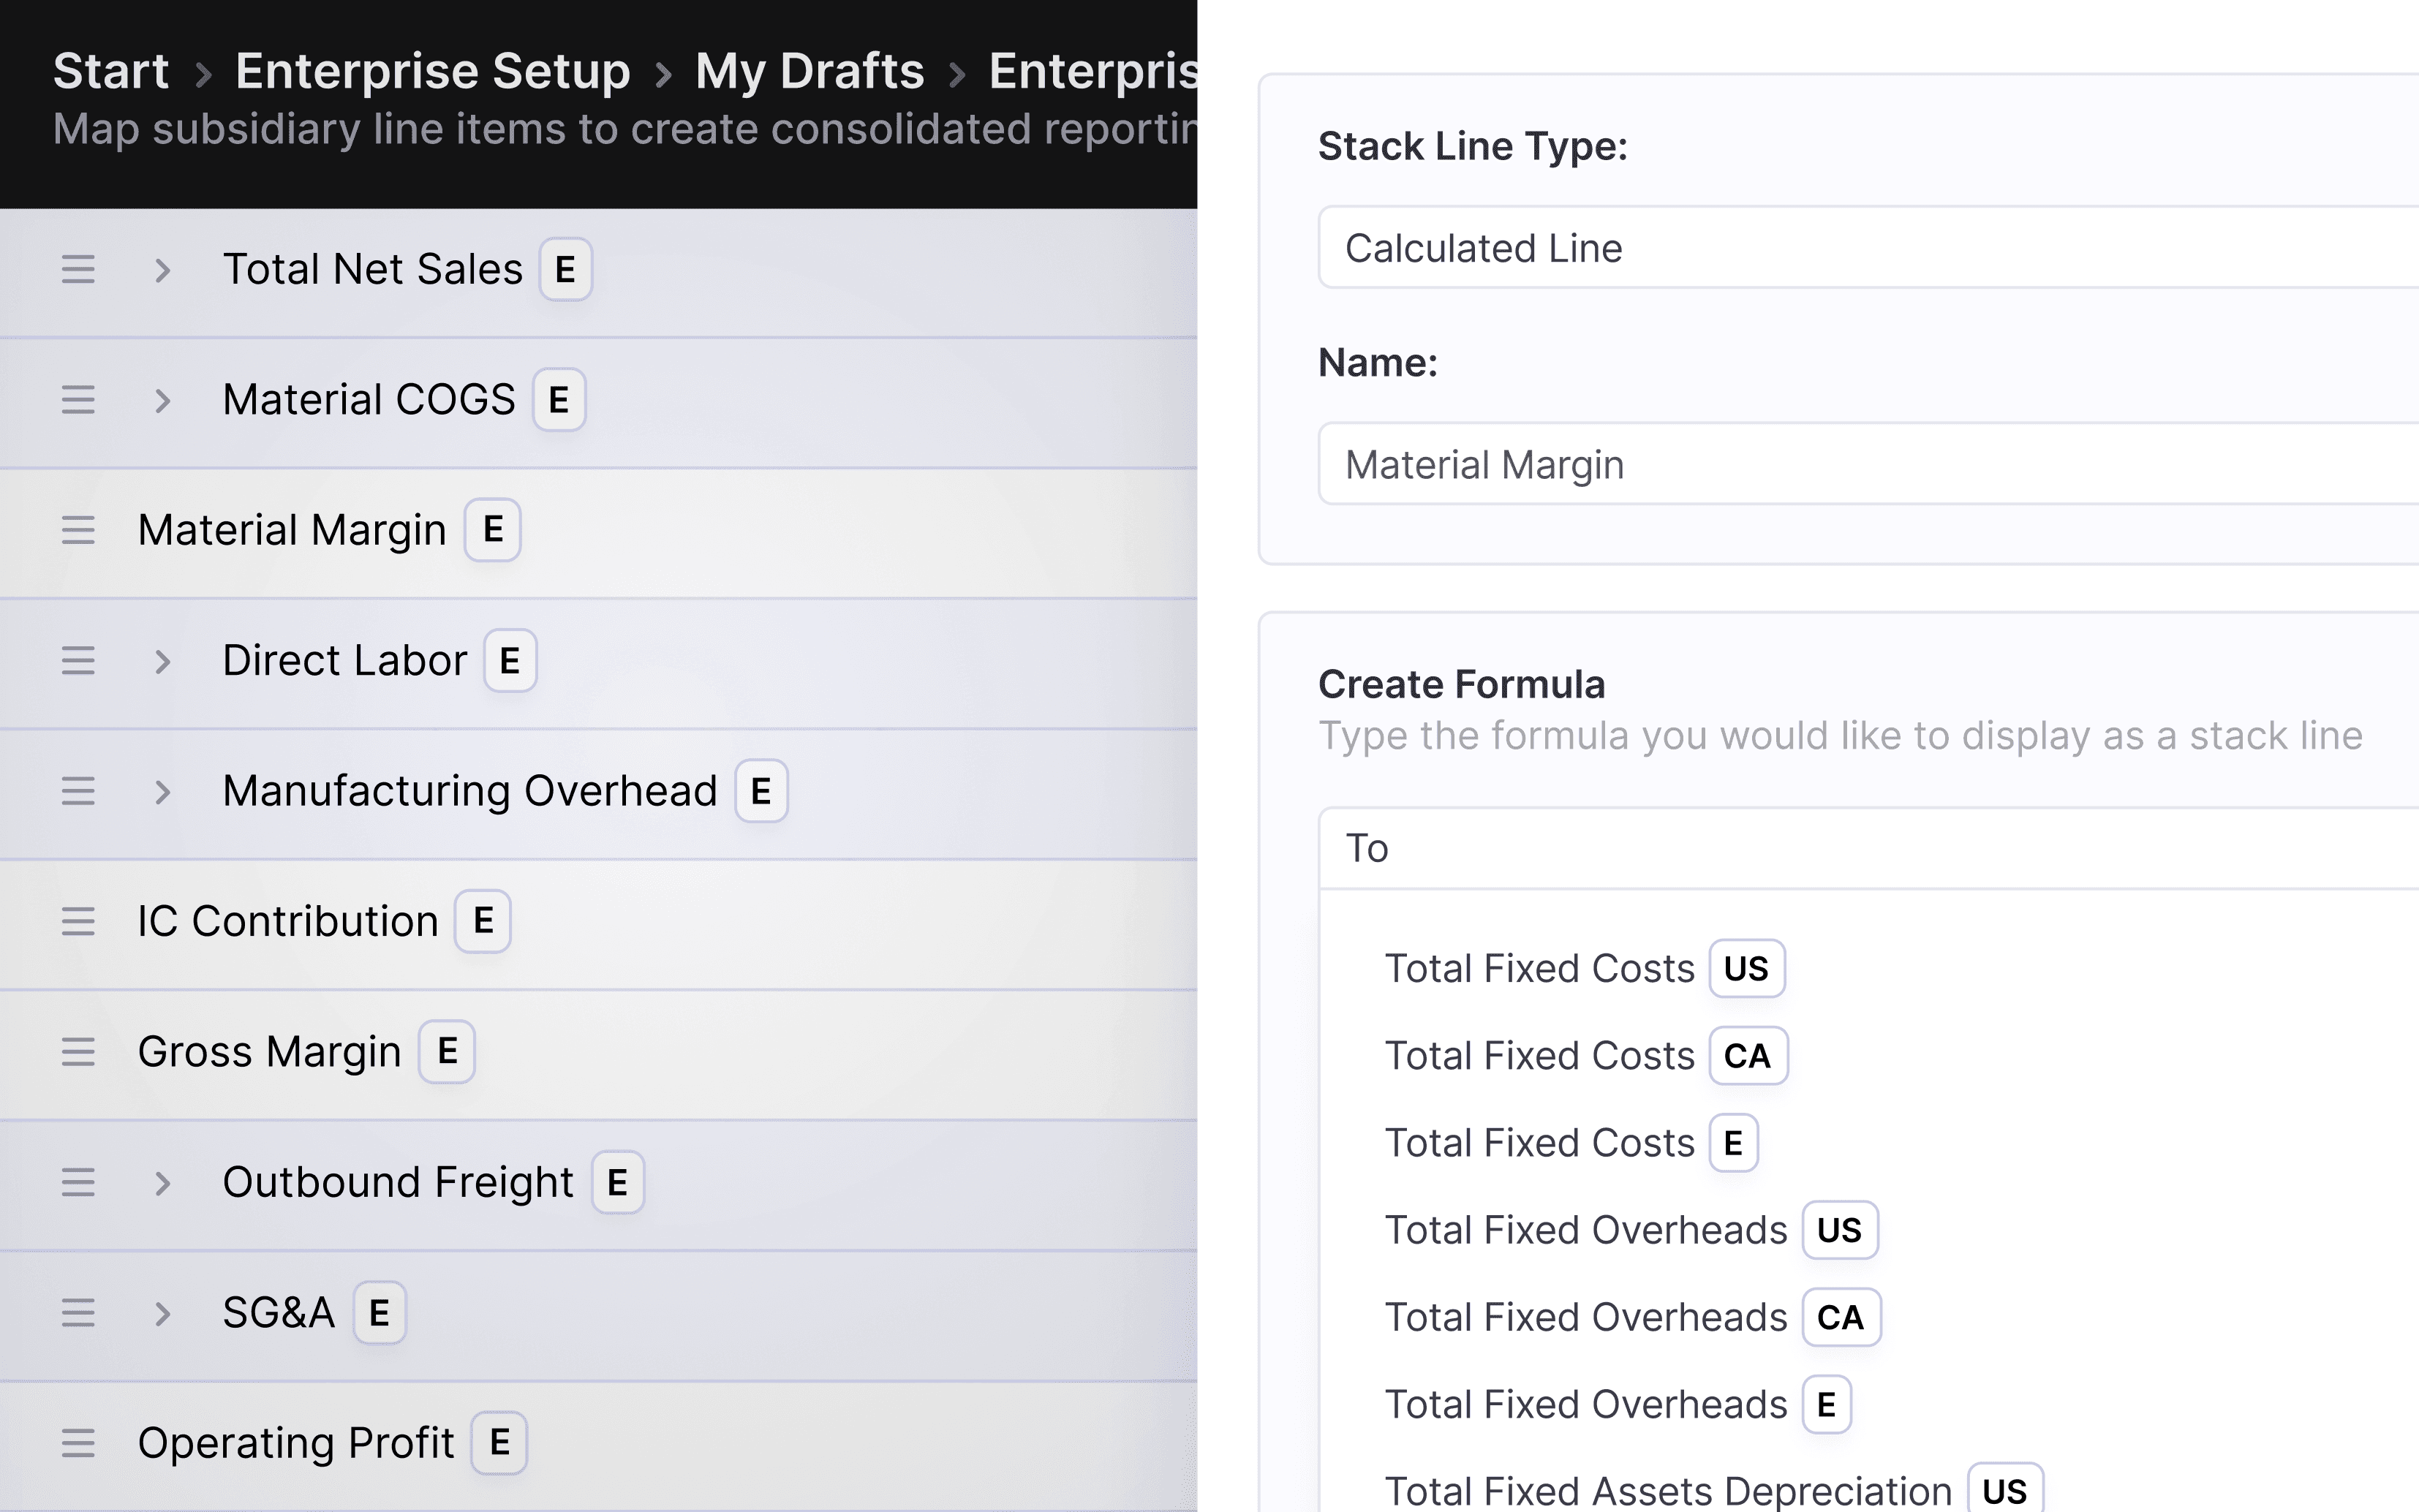Click the SG&A row drag handle
The height and width of the screenshot is (1512, 2419).
[x=78, y=1313]
